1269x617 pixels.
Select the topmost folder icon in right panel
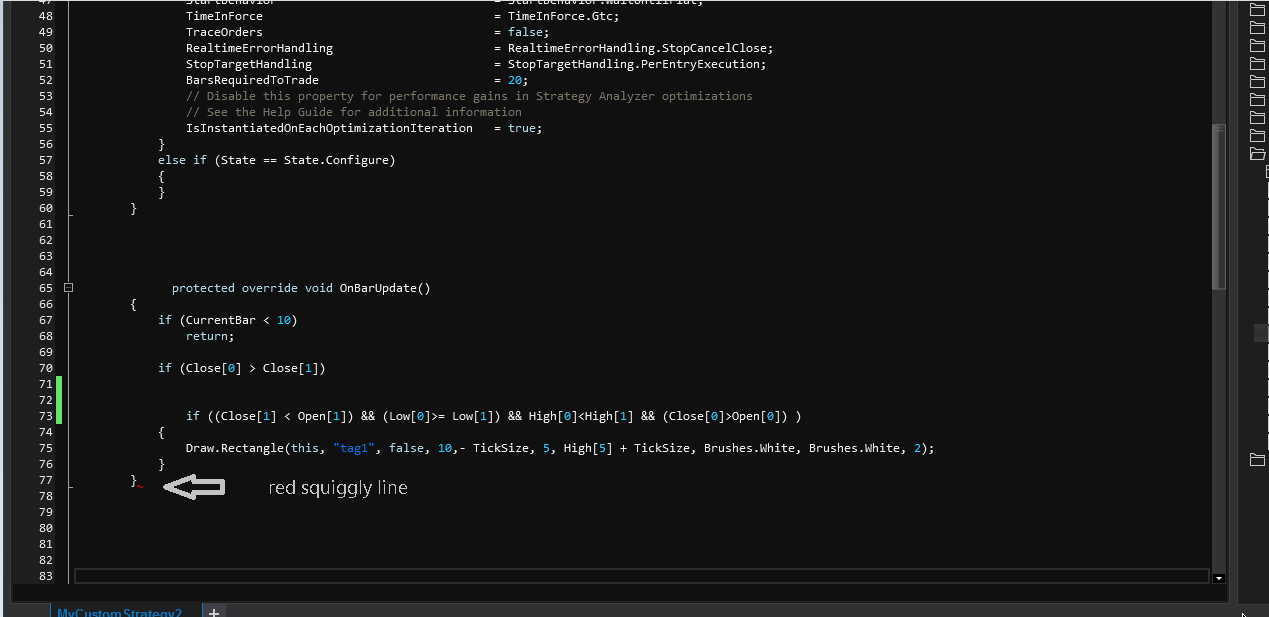(x=1258, y=10)
